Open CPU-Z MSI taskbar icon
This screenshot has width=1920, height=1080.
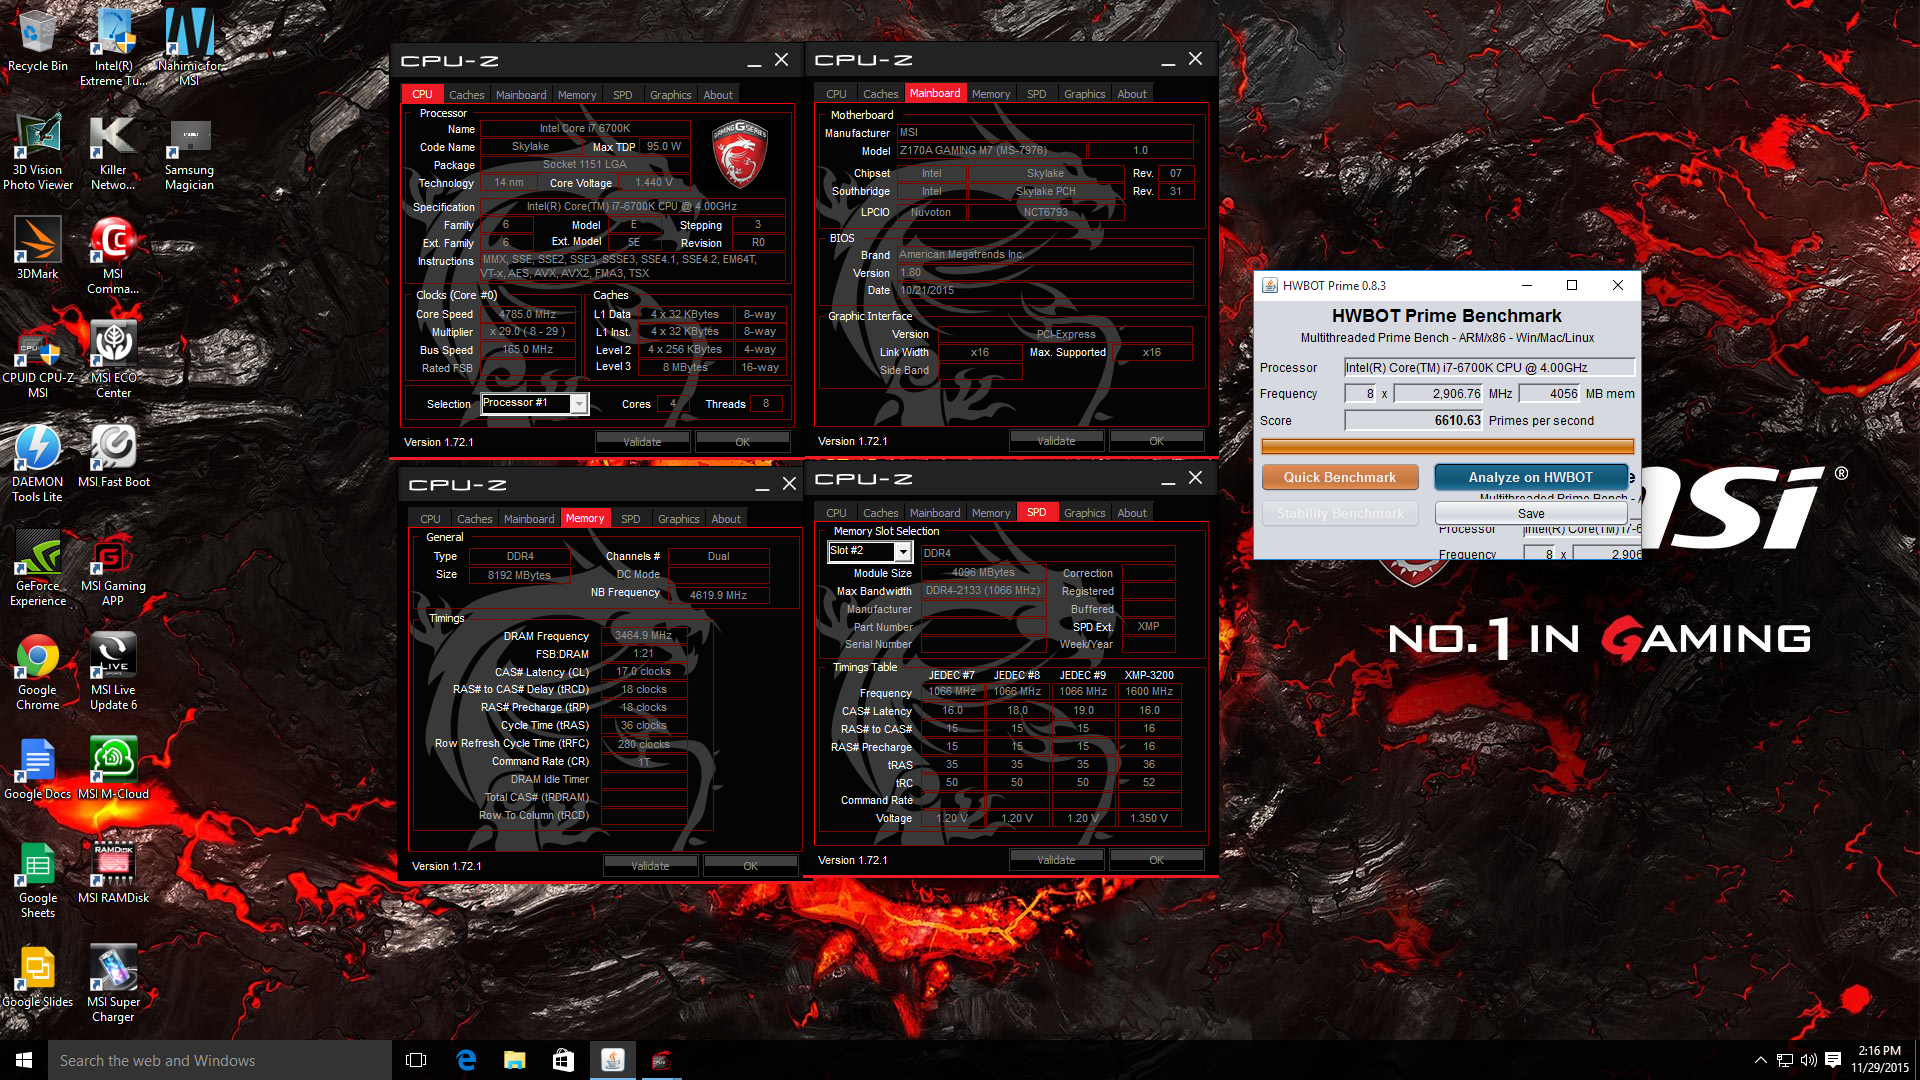660,1060
